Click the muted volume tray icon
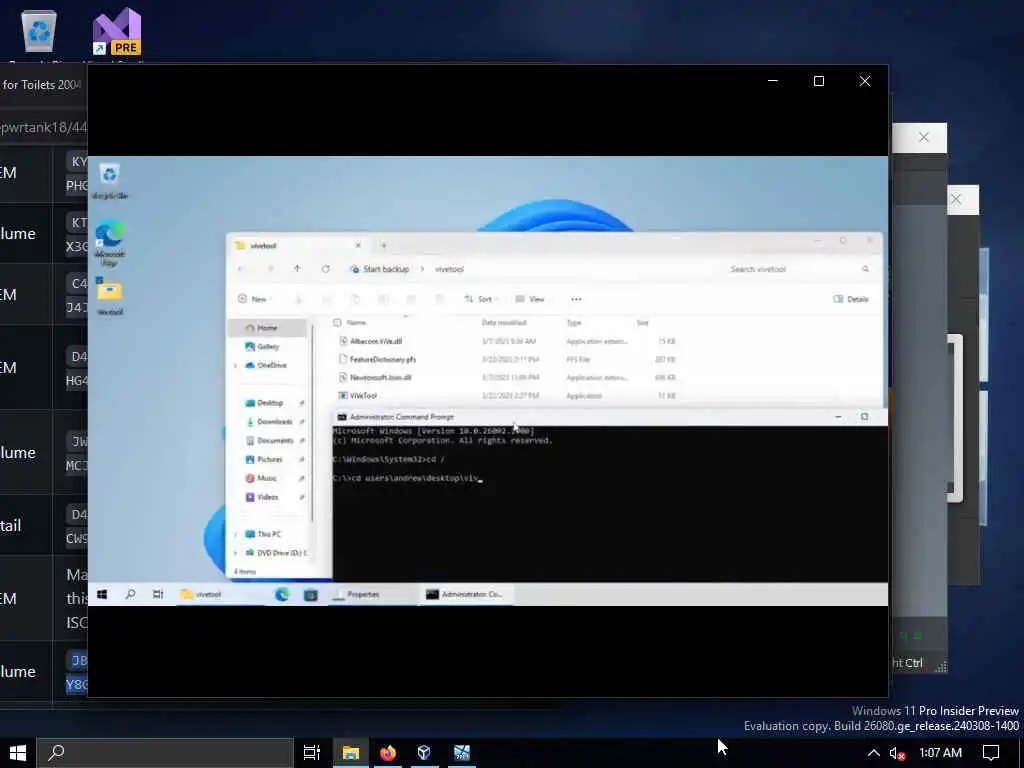The height and width of the screenshot is (768, 1024). [897, 753]
